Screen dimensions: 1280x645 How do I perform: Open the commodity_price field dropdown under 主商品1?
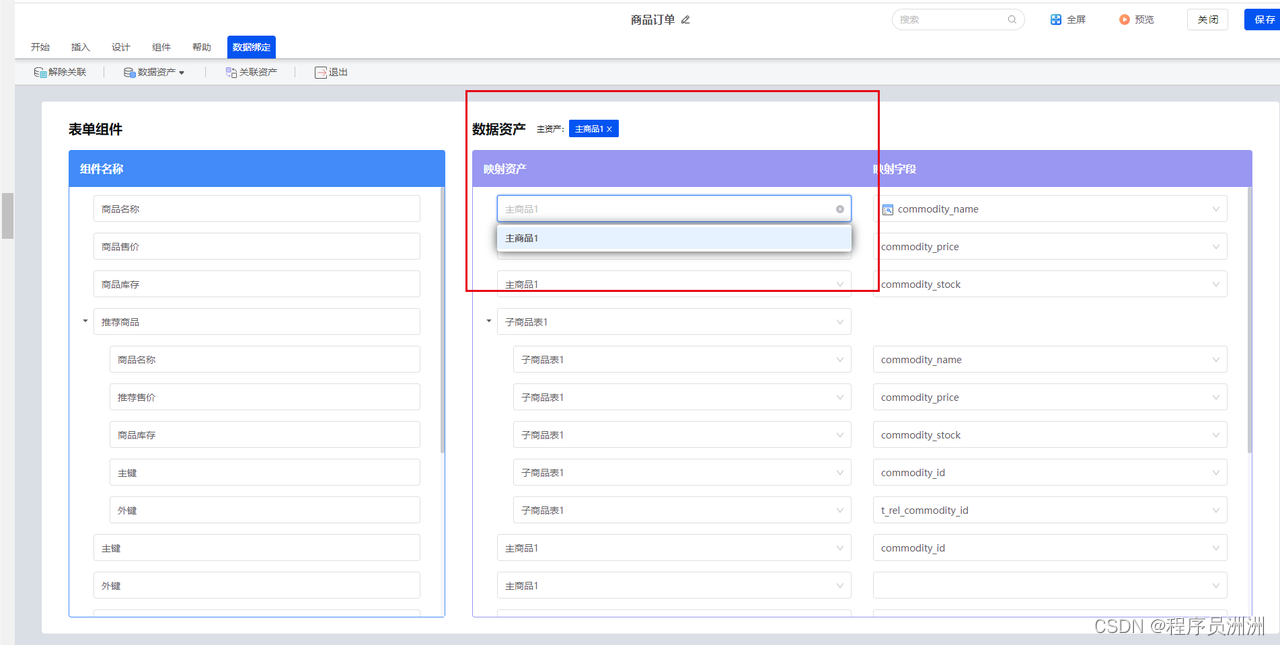coord(1050,246)
